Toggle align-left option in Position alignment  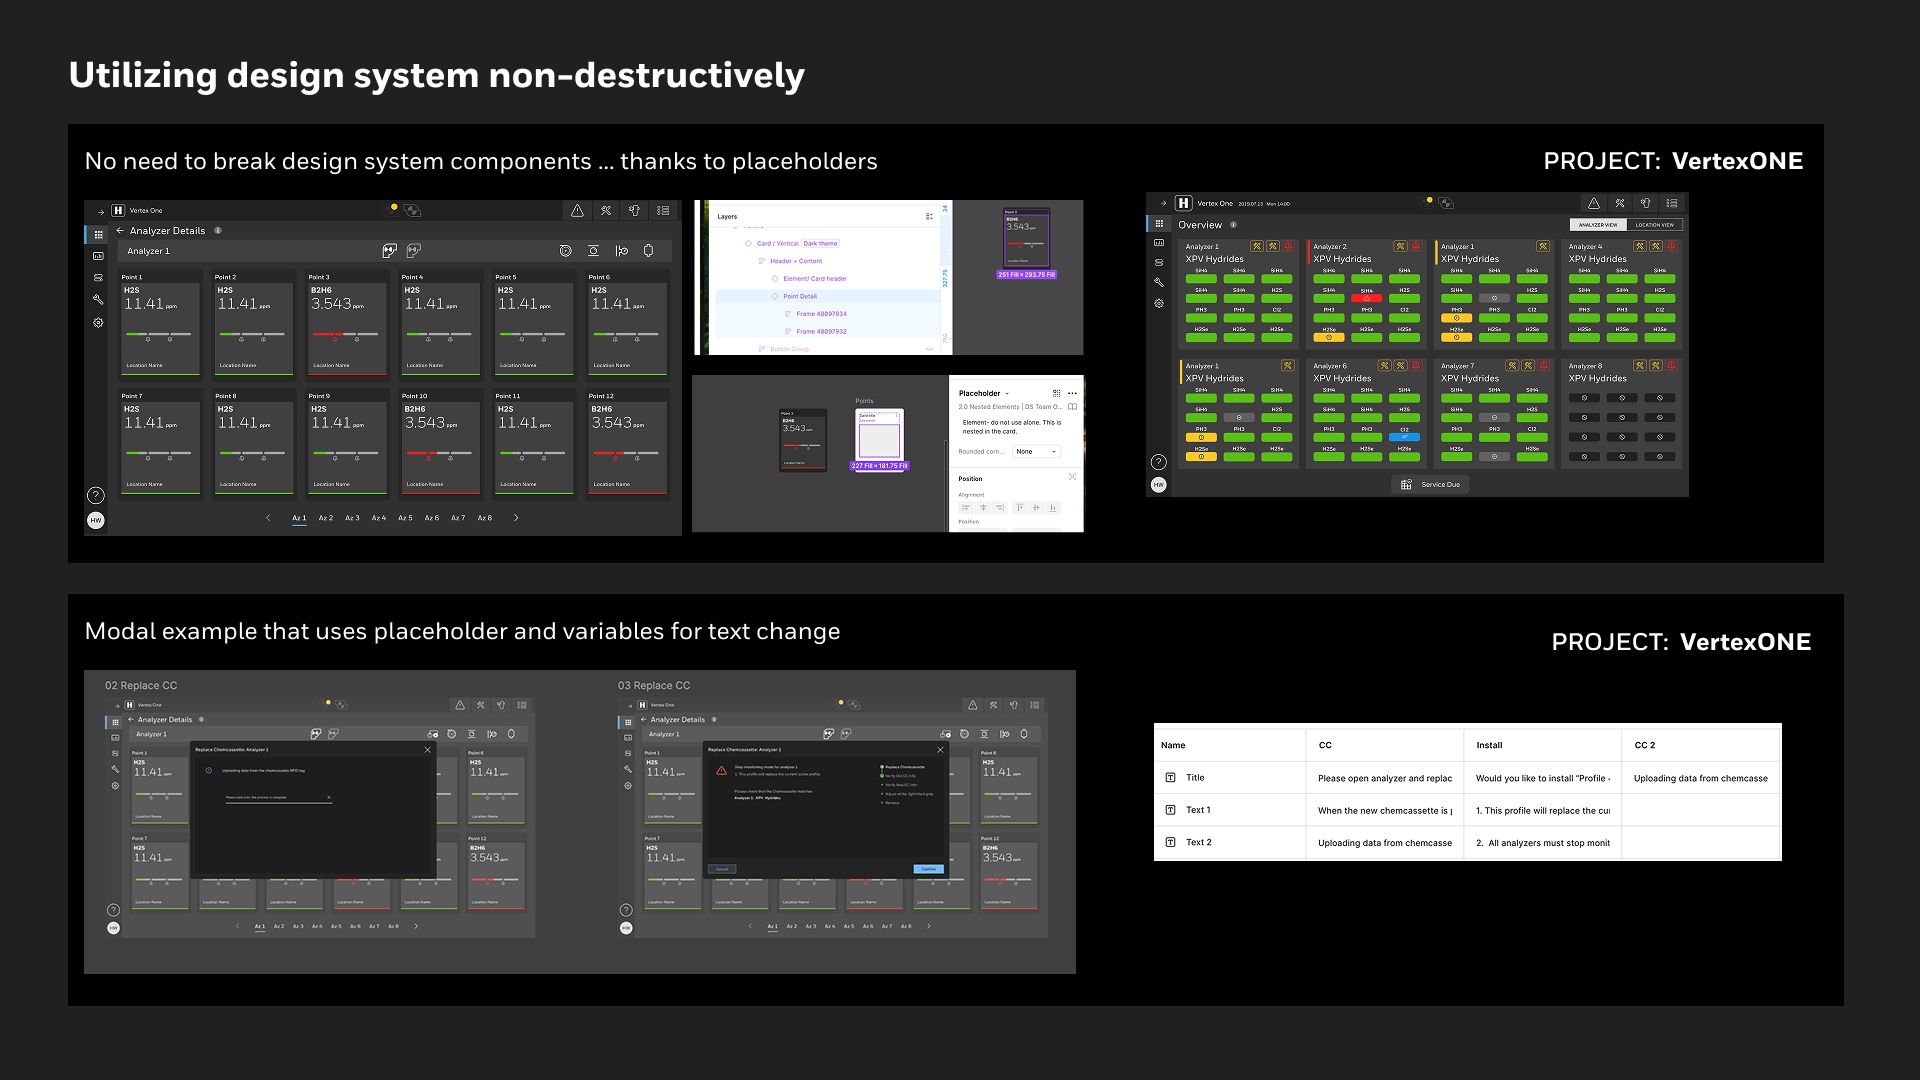pyautogui.click(x=966, y=508)
